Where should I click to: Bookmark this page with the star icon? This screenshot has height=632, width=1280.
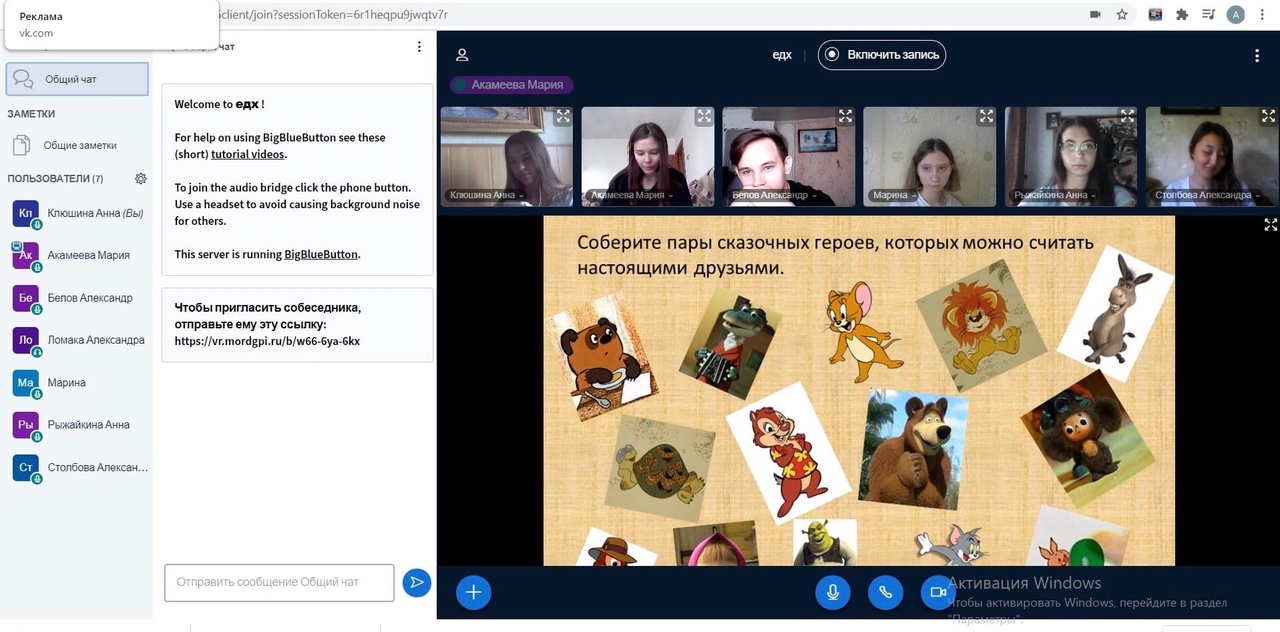click(1122, 15)
